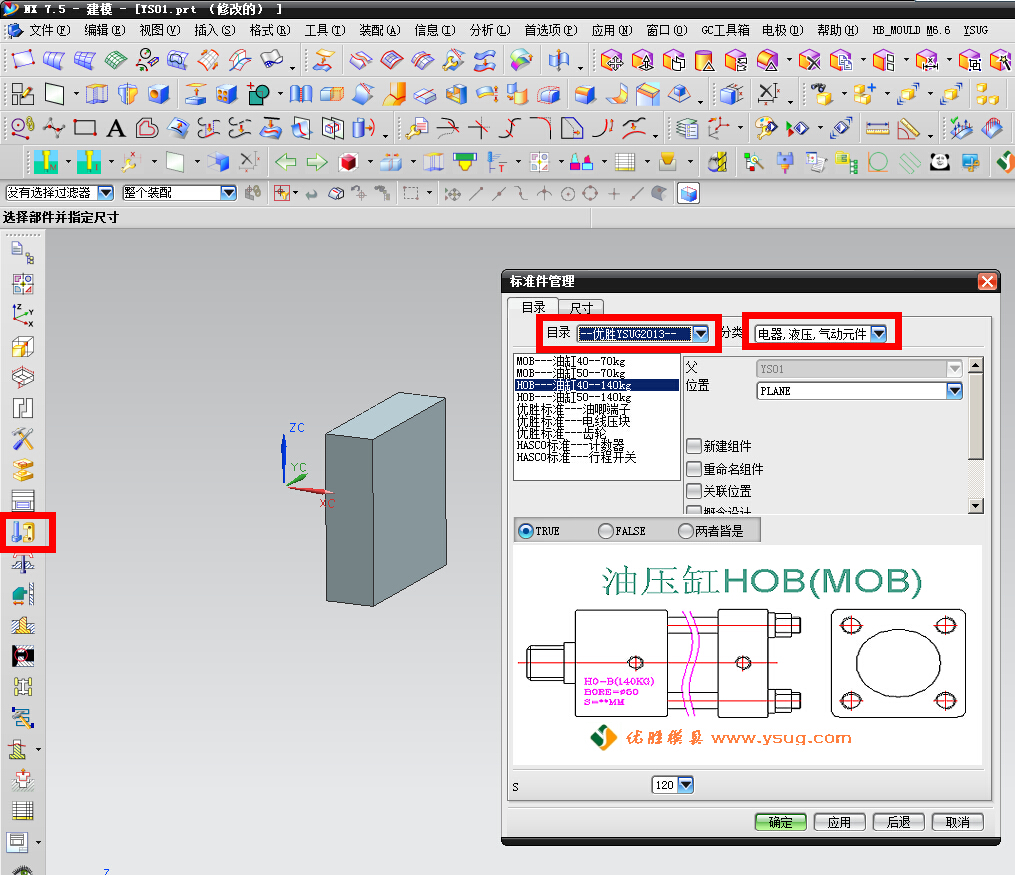The image size is (1015, 875).
Task: Click the heart-shaped curve icon
Action: [x=147, y=128]
